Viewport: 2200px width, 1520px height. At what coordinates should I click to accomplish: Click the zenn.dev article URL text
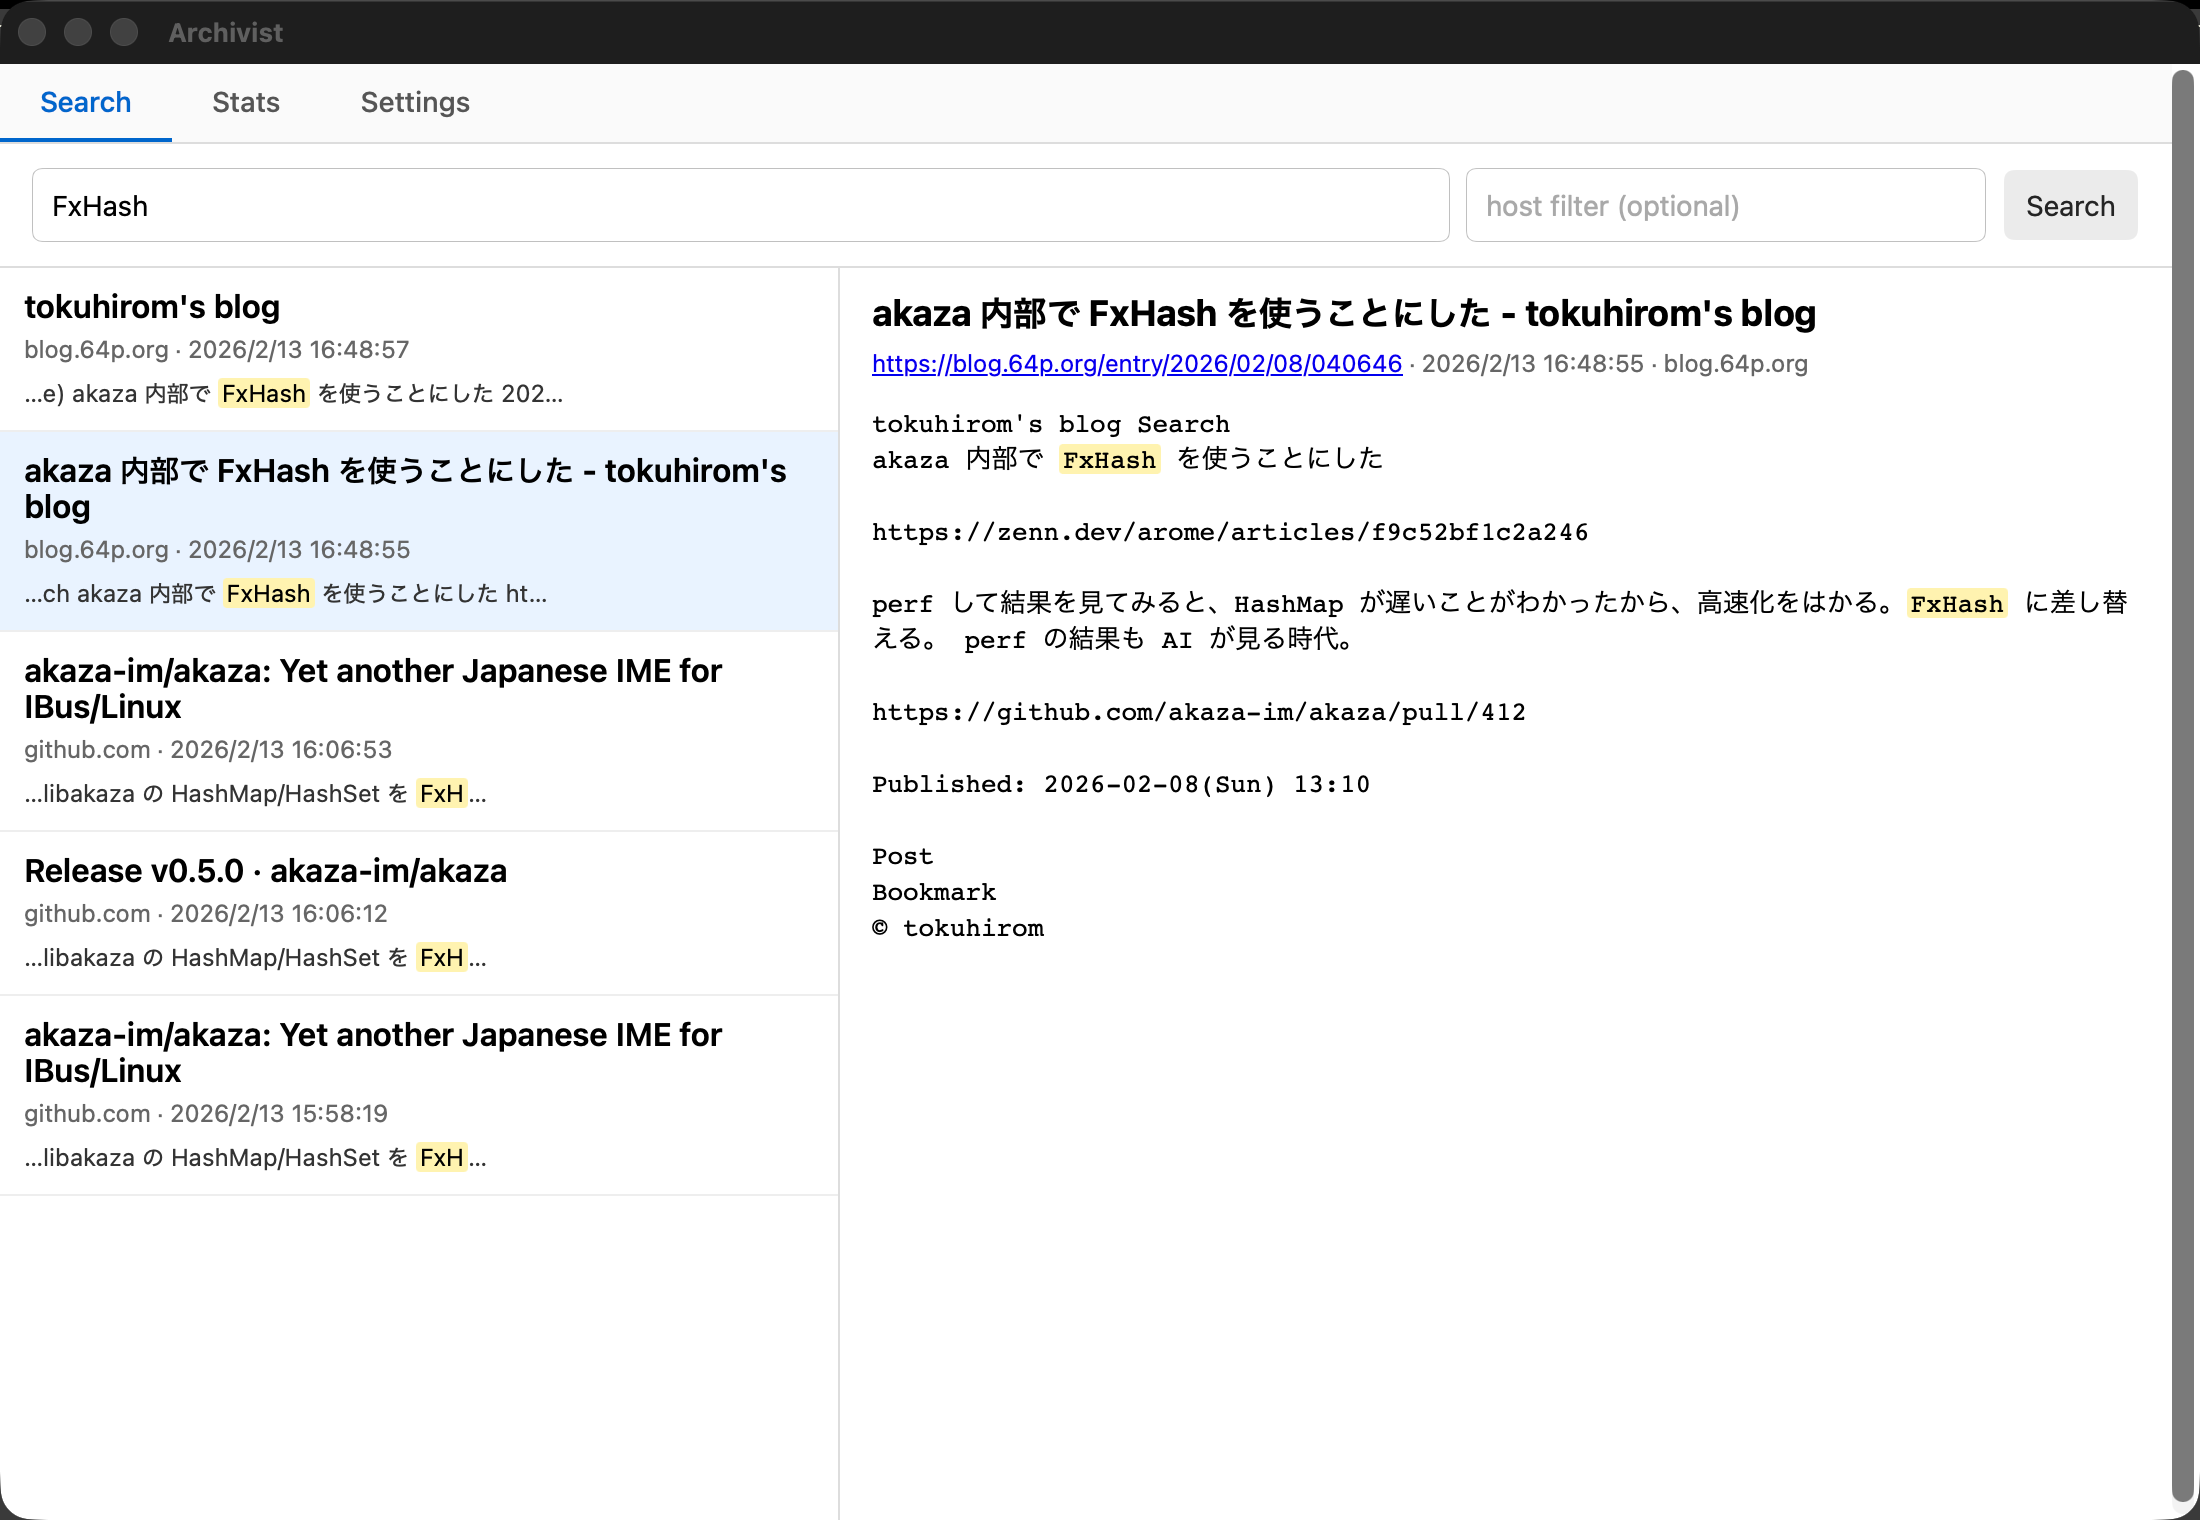1229,532
